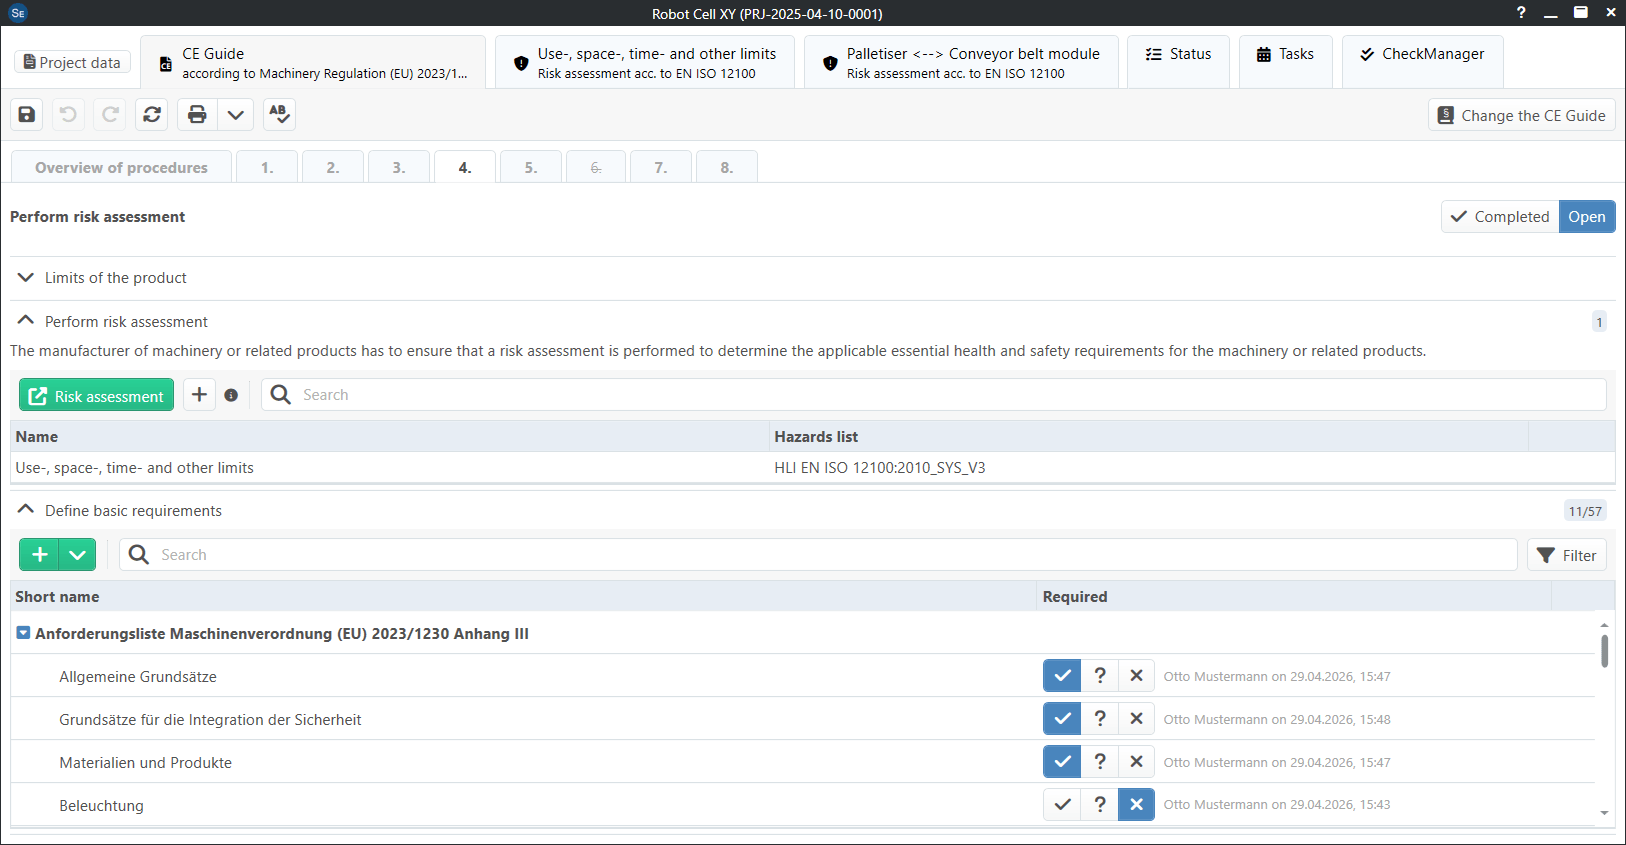Image resolution: width=1626 pixels, height=845 pixels.
Task: Open the print options dropdown arrow
Action: [x=235, y=114]
